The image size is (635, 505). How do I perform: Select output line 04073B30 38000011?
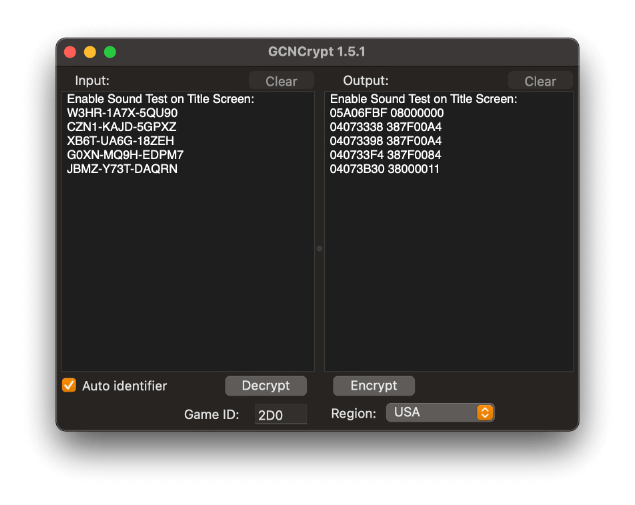(x=385, y=169)
